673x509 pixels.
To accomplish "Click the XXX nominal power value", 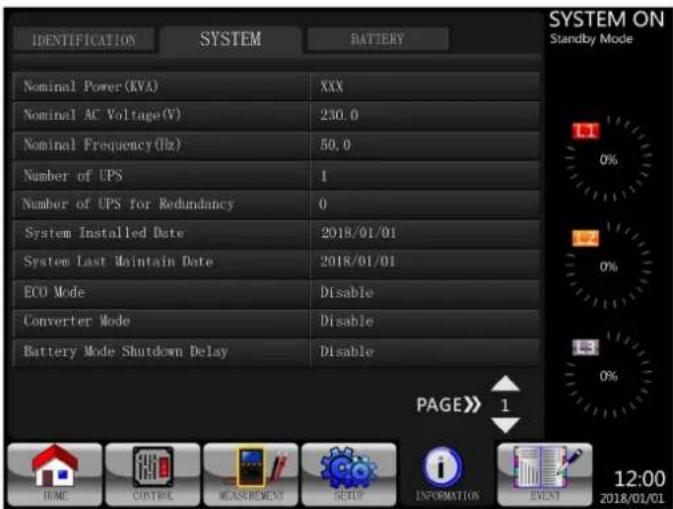I will click(x=332, y=87).
